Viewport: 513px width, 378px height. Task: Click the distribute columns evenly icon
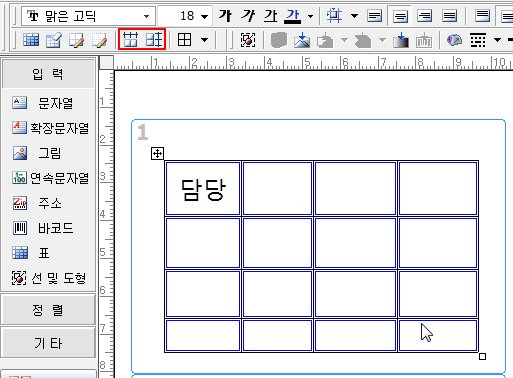point(130,40)
